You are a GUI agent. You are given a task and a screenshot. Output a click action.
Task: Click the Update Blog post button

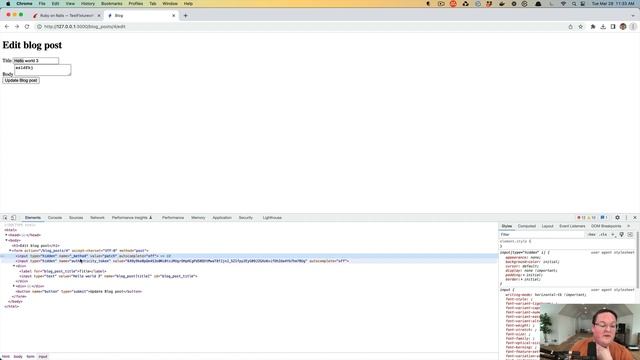(21, 80)
